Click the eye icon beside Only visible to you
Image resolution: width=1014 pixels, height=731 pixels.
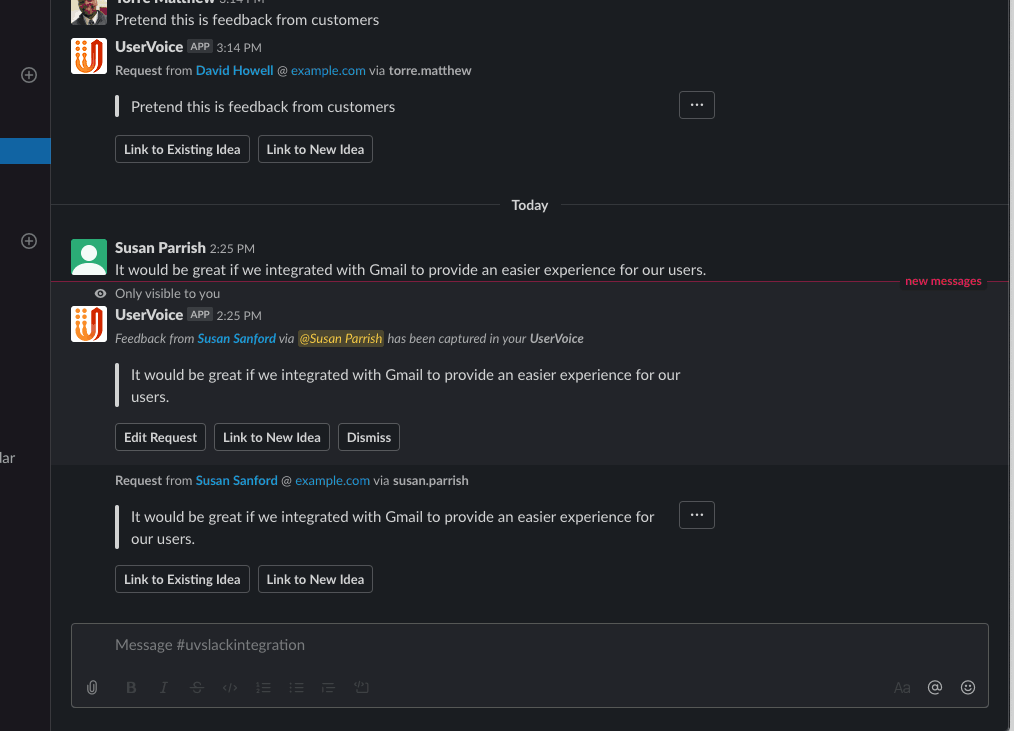[x=100, y=294]
